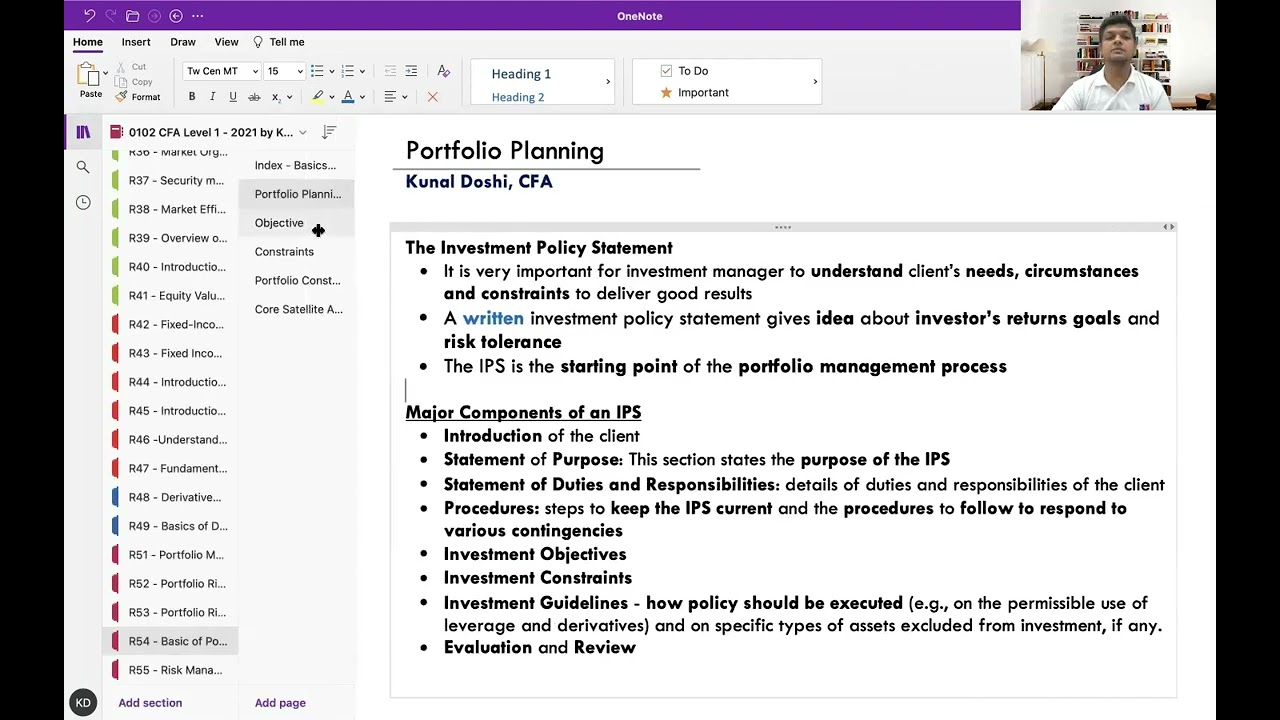Screen dimensions: 1280x720
Task: Expand the heading styles gallery
Action: [608, 82]
